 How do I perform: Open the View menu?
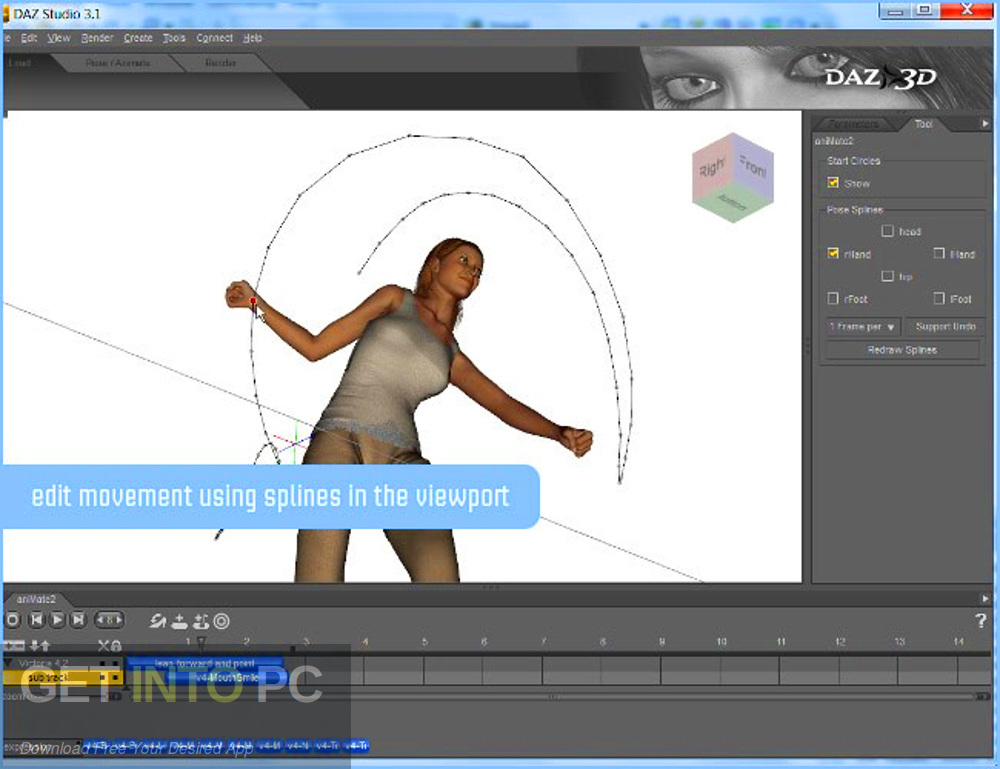(x=59, y=38)
